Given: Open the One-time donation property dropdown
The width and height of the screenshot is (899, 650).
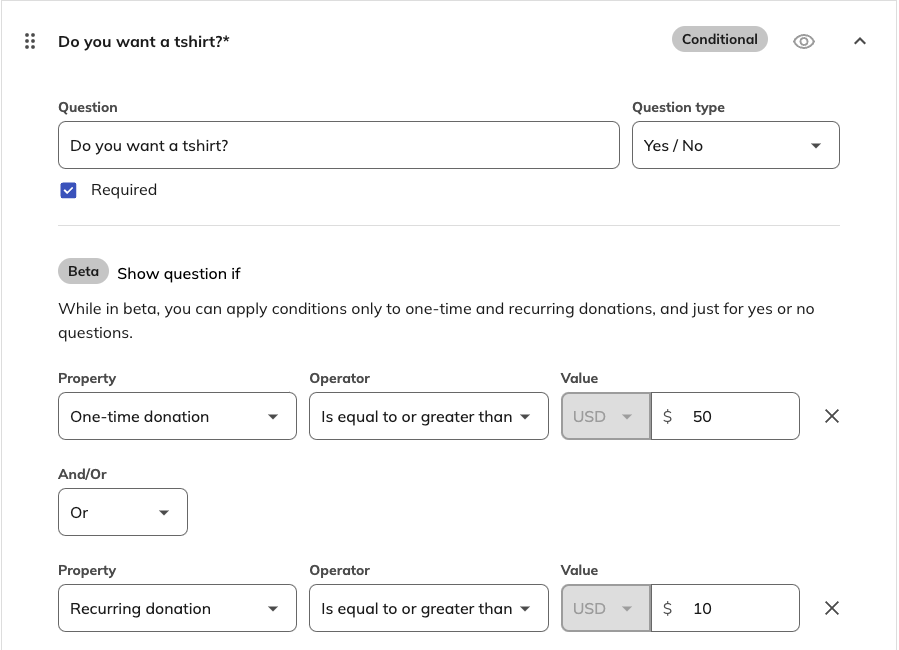Looking at the screenshot, I should pyautogui.click(x=177, y=416).
